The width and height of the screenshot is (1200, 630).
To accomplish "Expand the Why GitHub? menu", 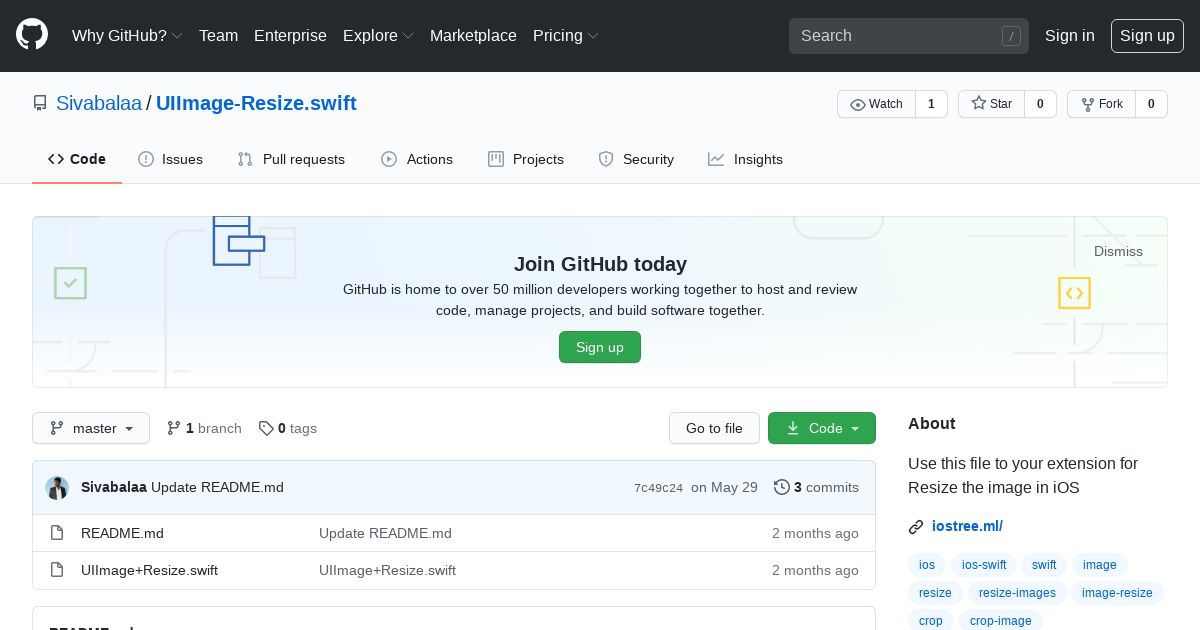I will coord(127,35).
